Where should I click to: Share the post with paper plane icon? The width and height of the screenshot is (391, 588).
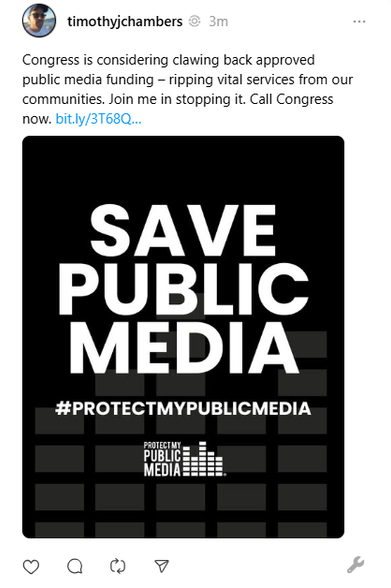point(162,566)
